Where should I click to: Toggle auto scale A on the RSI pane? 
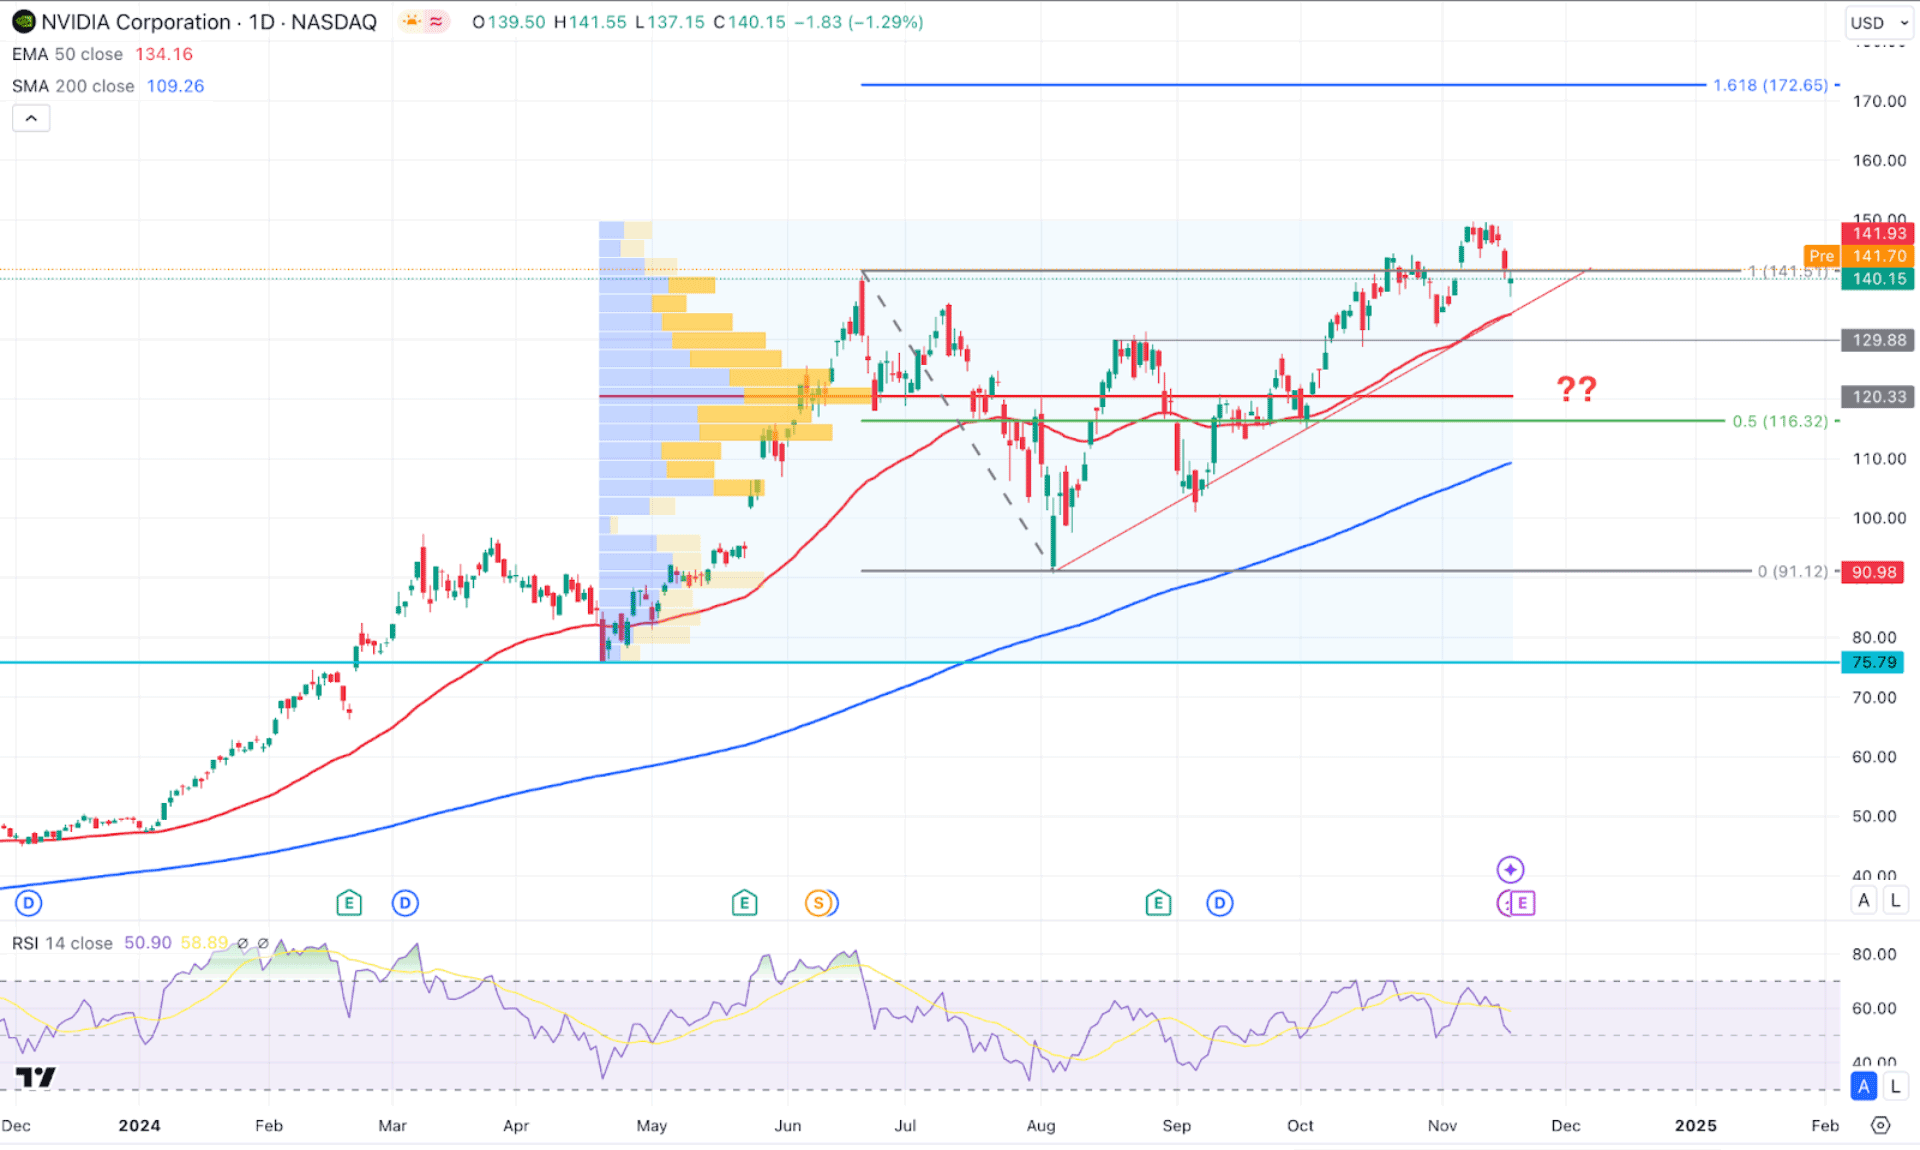click(x=1864, y=1086)
